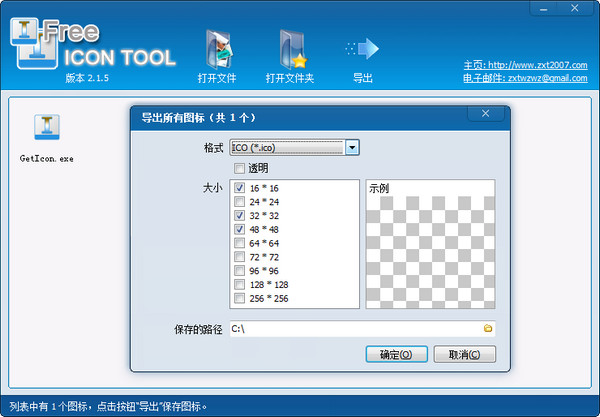Uncheck the 16 * 16 size option
Image resolution: width=600 pixels, height=417 pixels.
tap(239, 188)
